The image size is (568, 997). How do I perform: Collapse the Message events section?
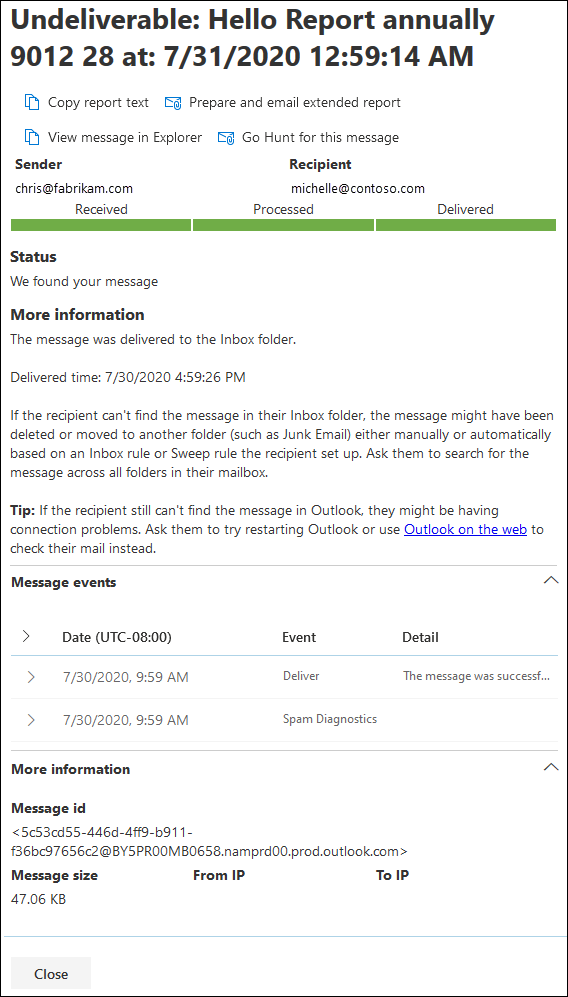coord(551,581)
